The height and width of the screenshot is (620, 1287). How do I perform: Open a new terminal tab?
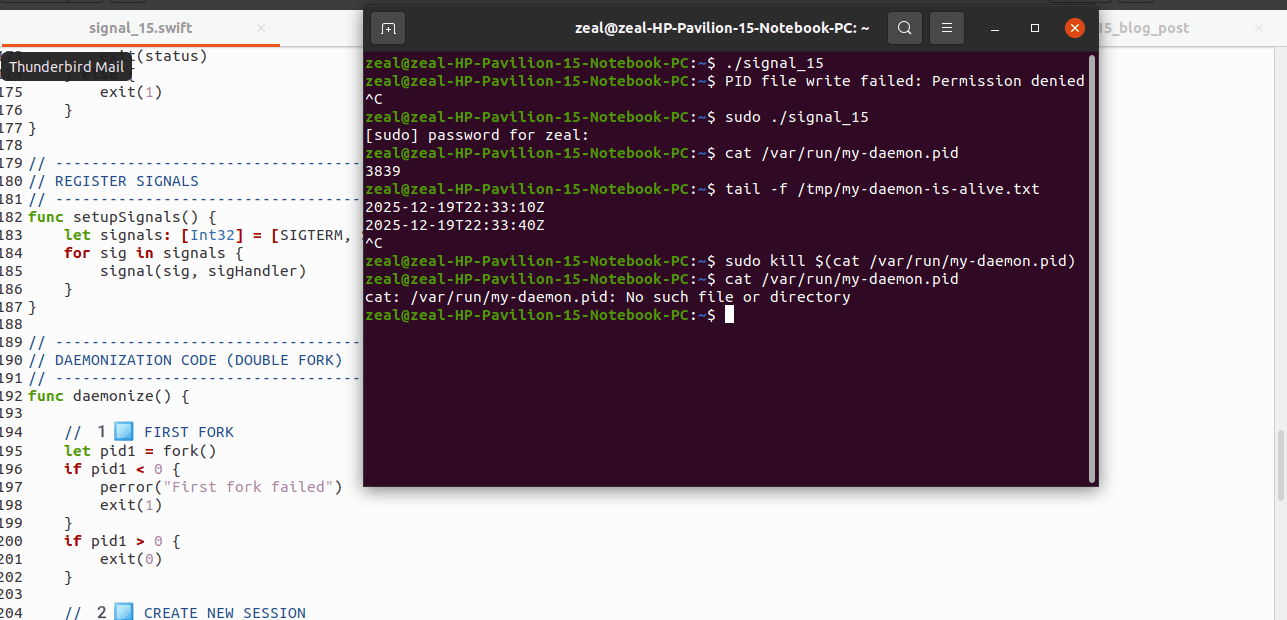coord(388,28)
